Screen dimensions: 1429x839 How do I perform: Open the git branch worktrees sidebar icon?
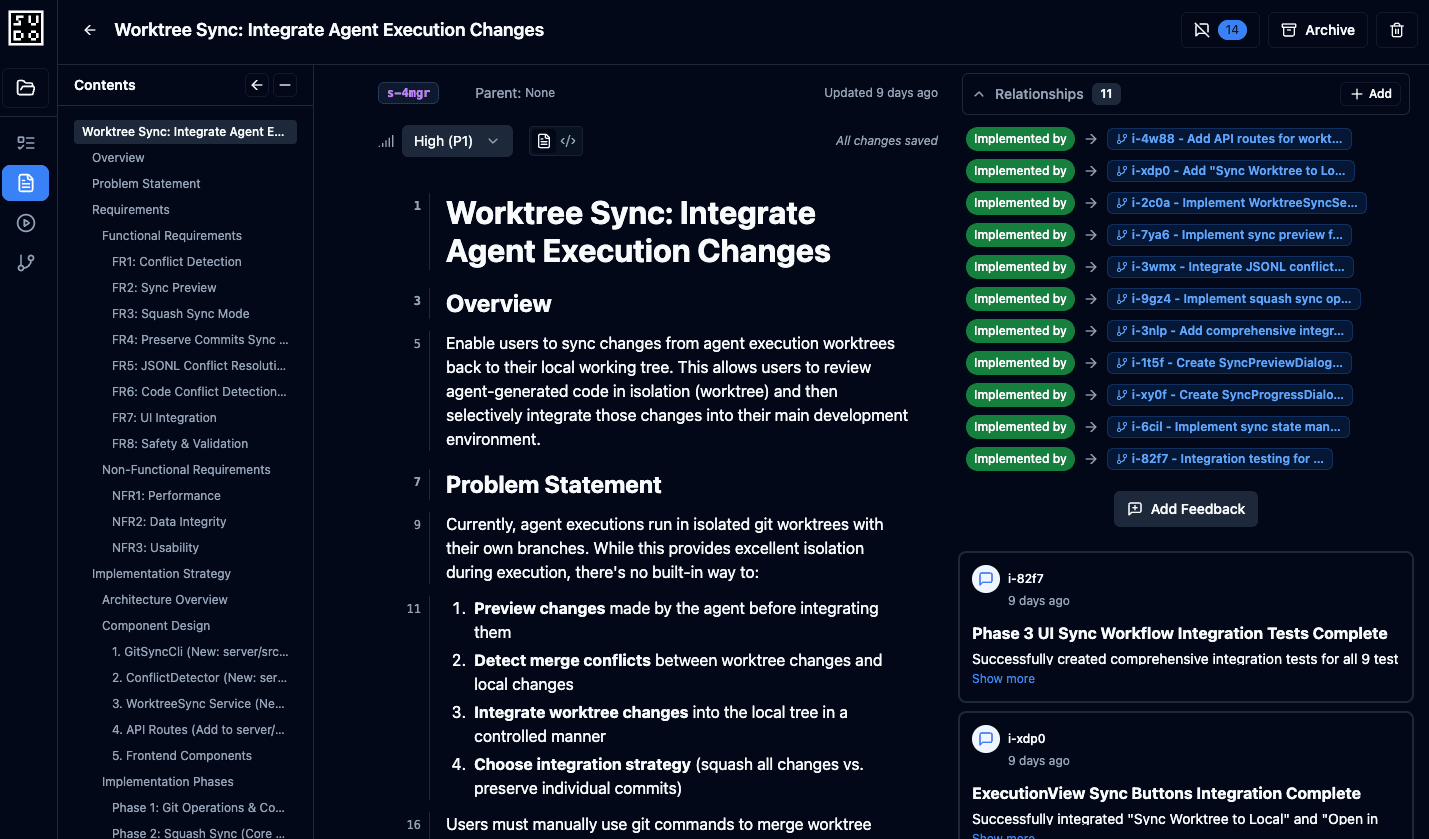pyautogui.click(x=26, y=263)
